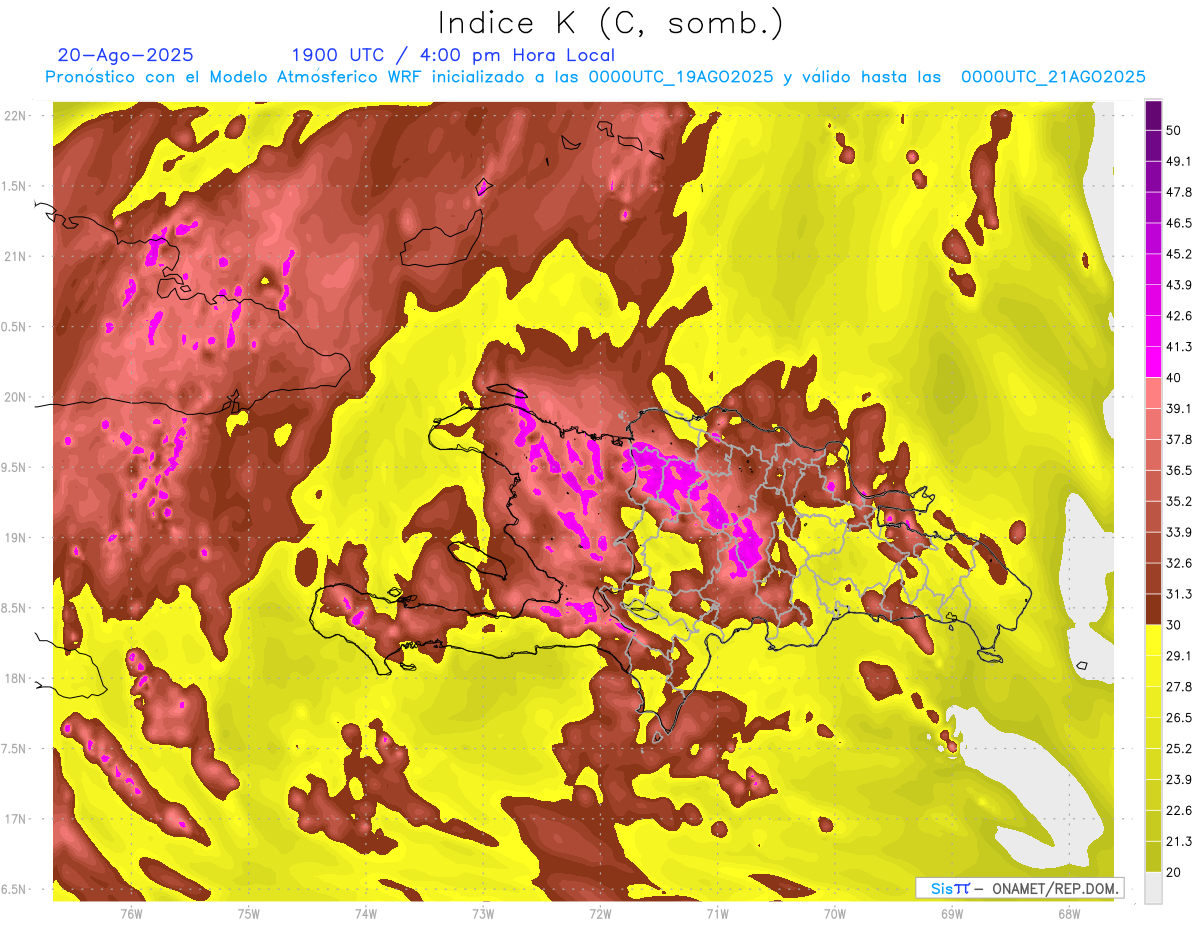Click the 20 value at legend bottom

tap(1175, 872)
